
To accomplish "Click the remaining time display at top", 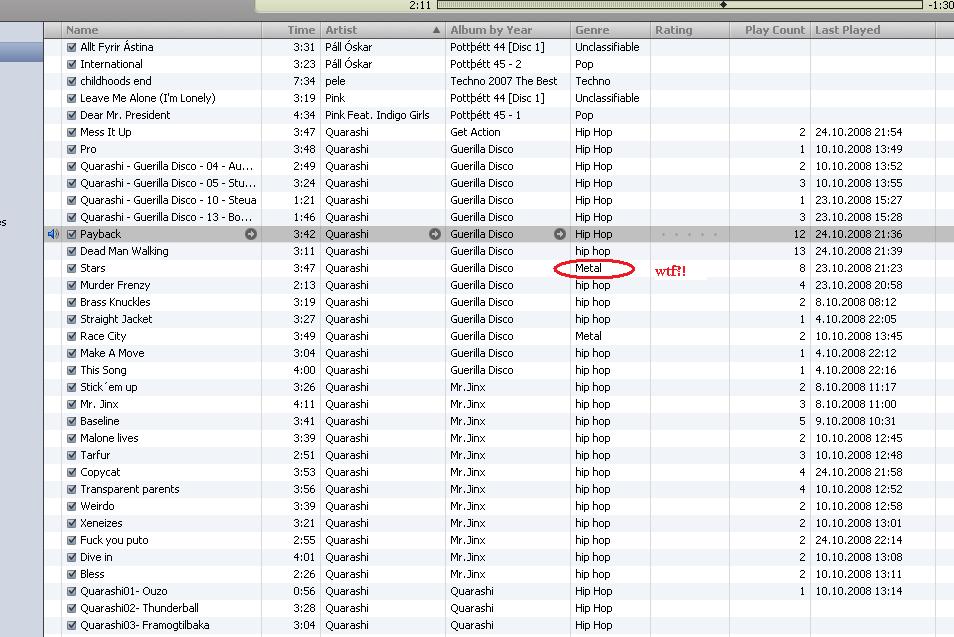I will (x=941, y=5).
